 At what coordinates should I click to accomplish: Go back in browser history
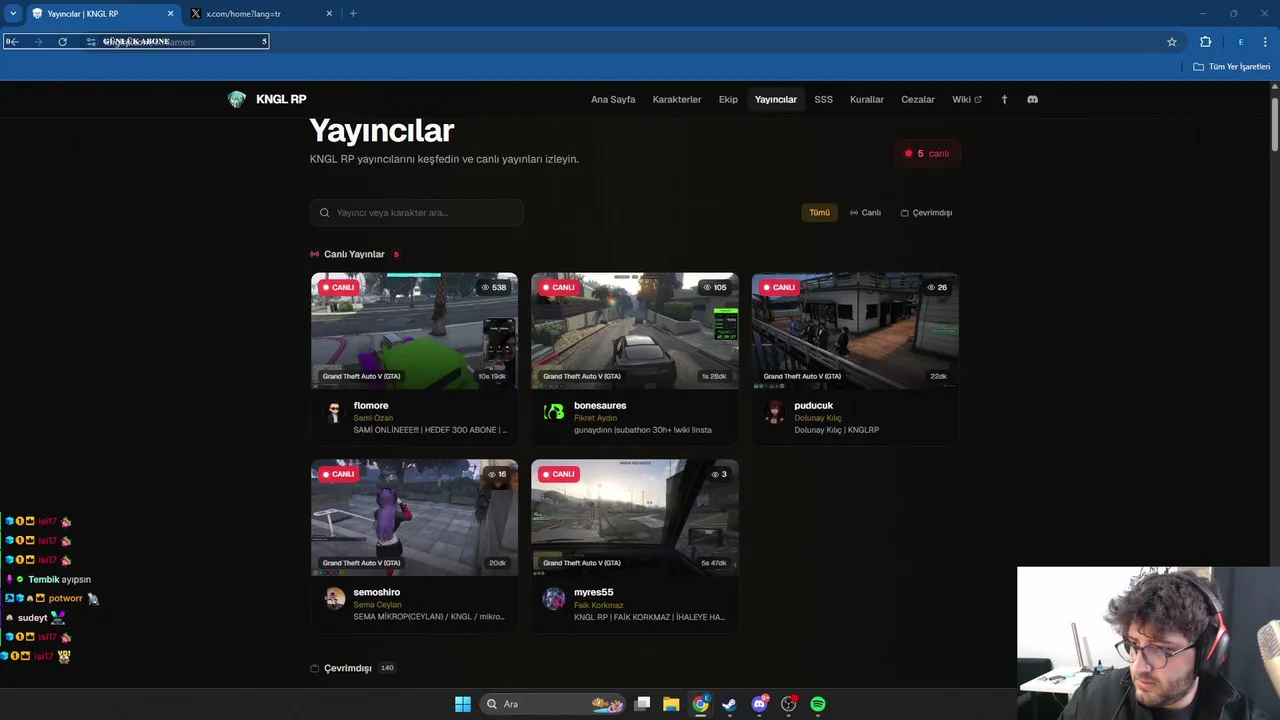tap(14, 42)
